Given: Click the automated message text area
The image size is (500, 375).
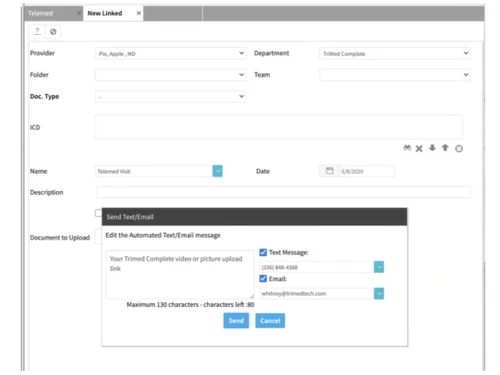Looking at the screenshot, I should (x=180, y=275).
